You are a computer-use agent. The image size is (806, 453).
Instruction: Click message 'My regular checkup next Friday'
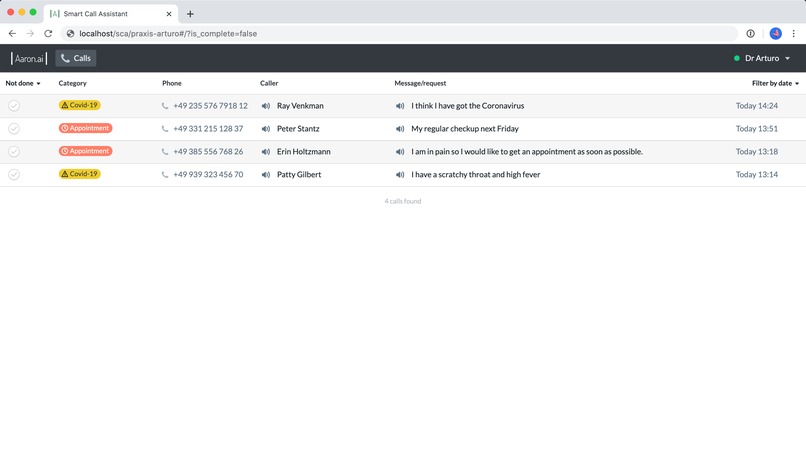pos(465,129)
